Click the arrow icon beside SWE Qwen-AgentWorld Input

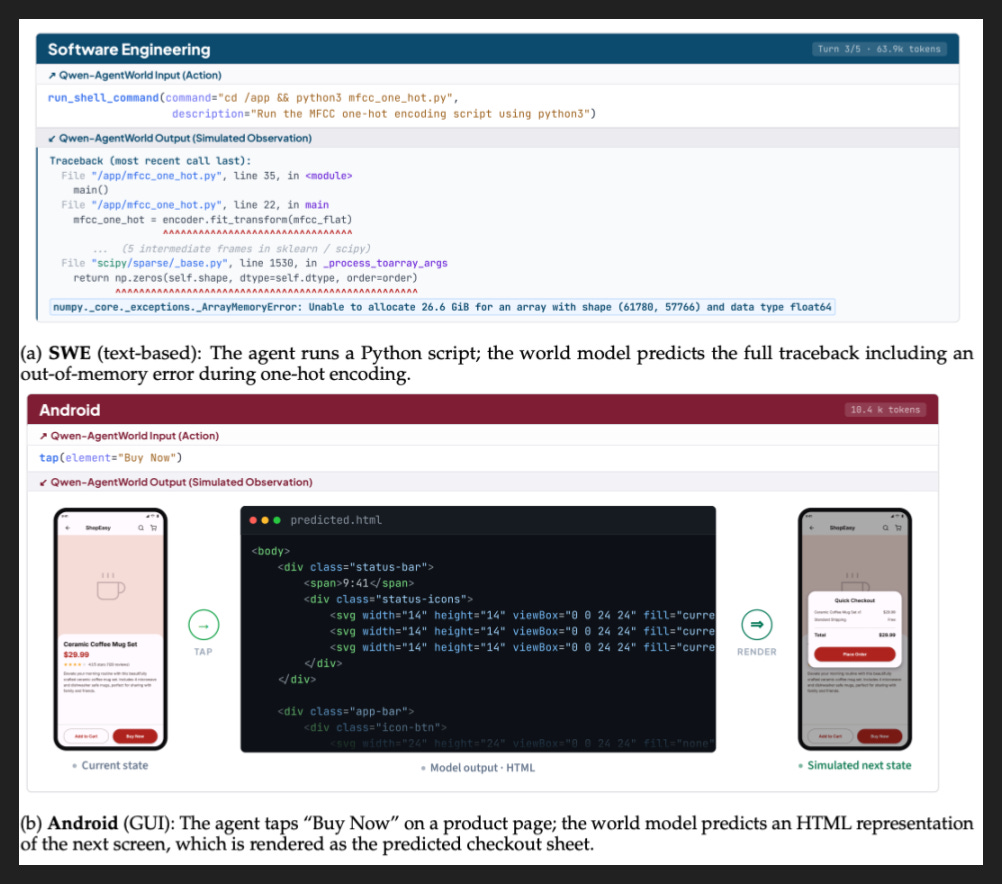click(x=52, y=75)
